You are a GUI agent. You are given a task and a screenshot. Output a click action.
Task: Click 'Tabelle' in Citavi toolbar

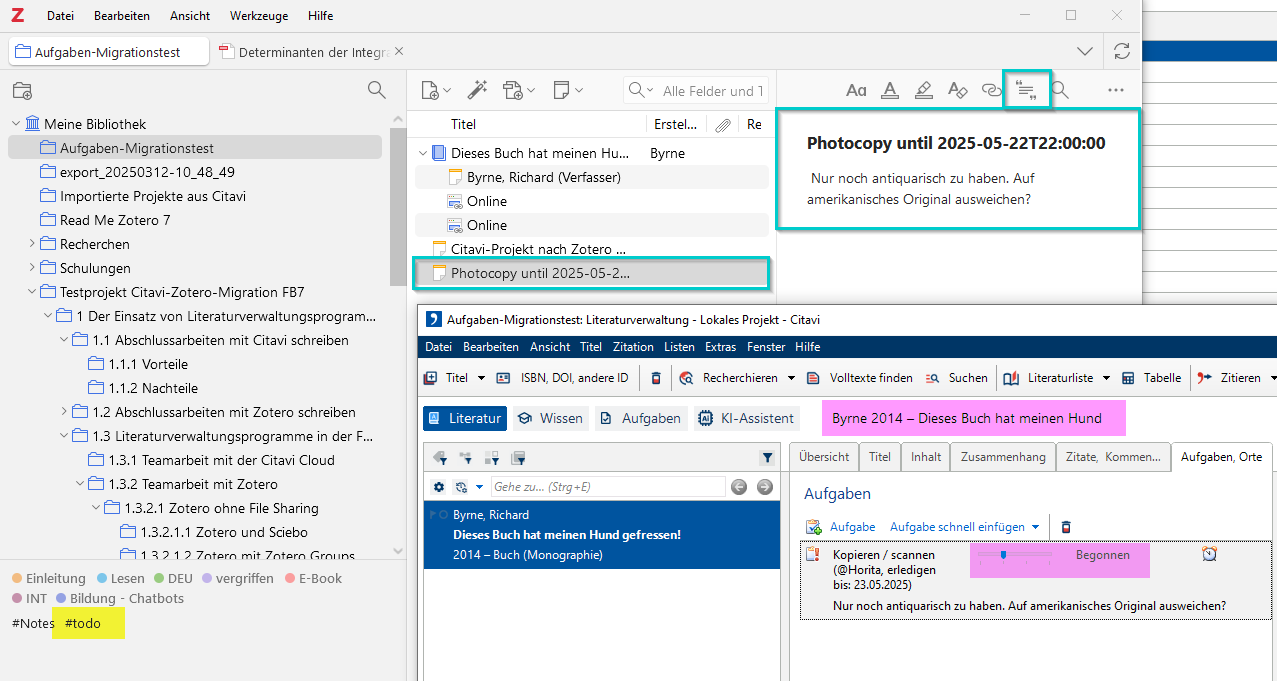tap(1151, 378)
